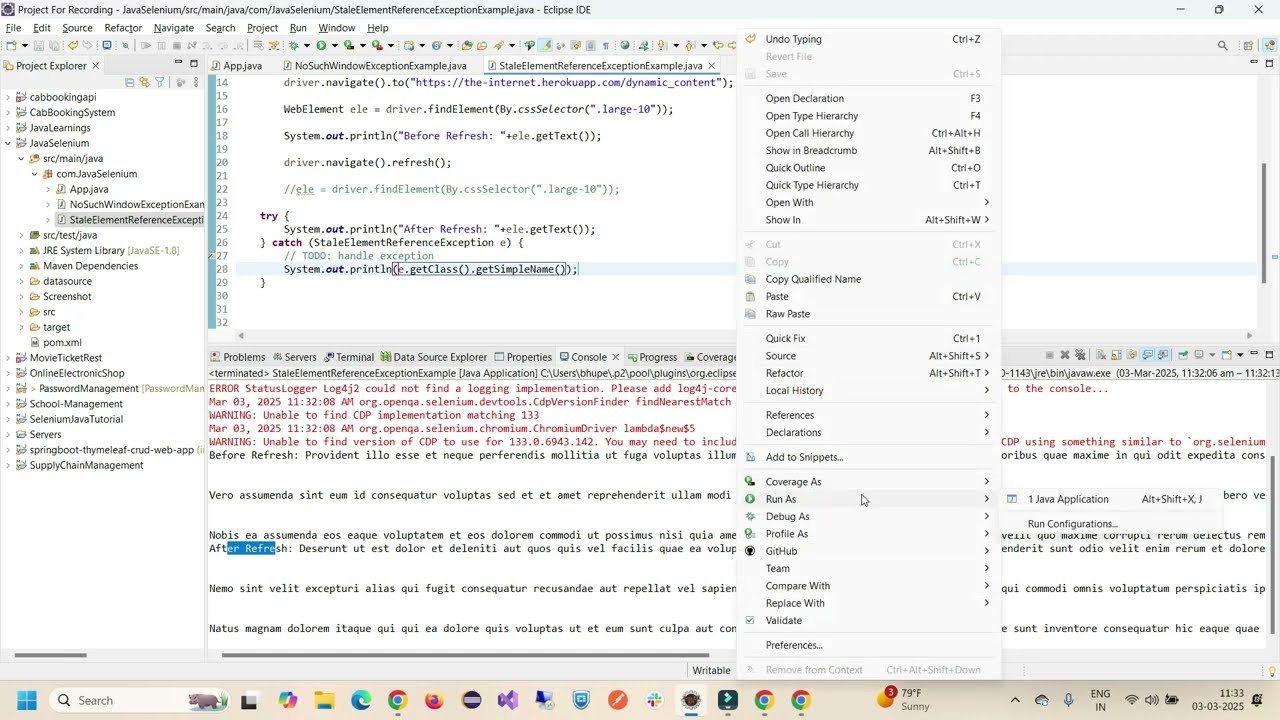The width and height of the screenshot is (1280, 720).
Task: Click Display Selected Console icon
Action: click(1199, 355)
